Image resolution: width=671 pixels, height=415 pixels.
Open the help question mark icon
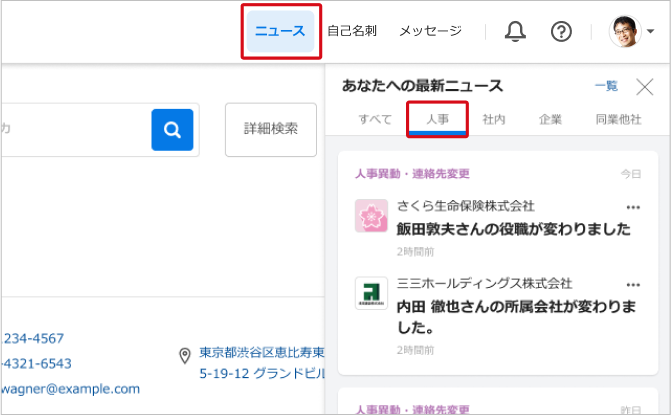point(561,31)
